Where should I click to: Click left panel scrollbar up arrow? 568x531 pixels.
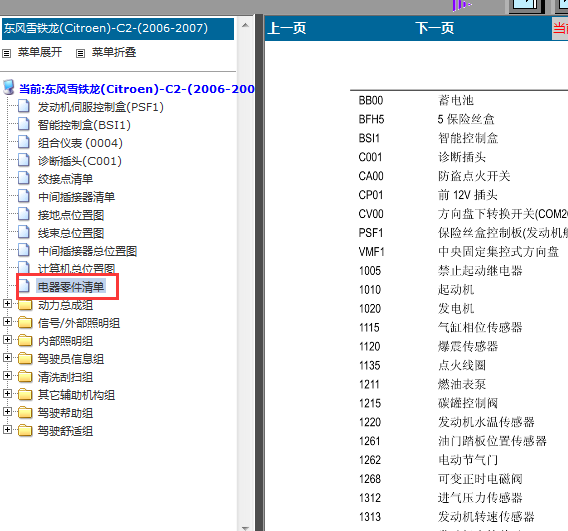pyautogui.click(x=245, y=25)
